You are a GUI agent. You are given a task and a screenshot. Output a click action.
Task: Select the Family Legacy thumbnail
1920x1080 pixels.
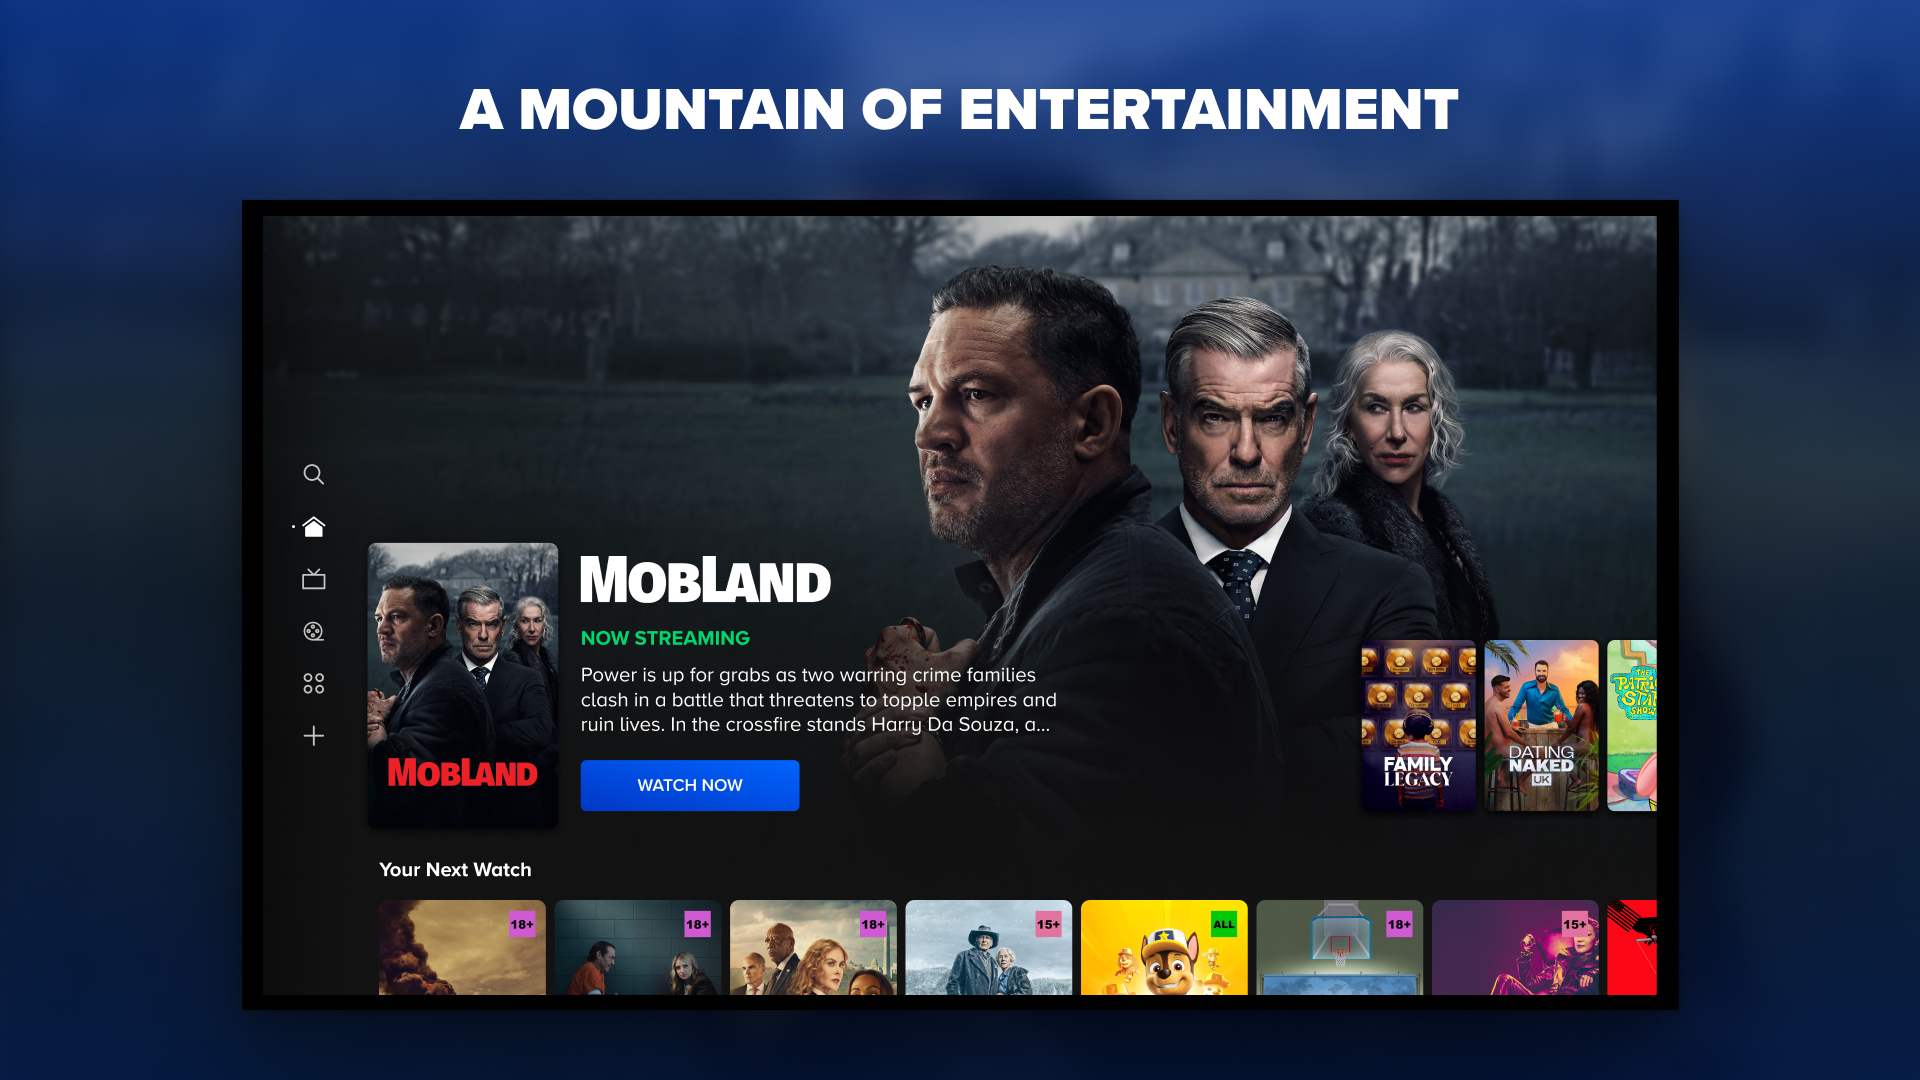(1418, 725)
